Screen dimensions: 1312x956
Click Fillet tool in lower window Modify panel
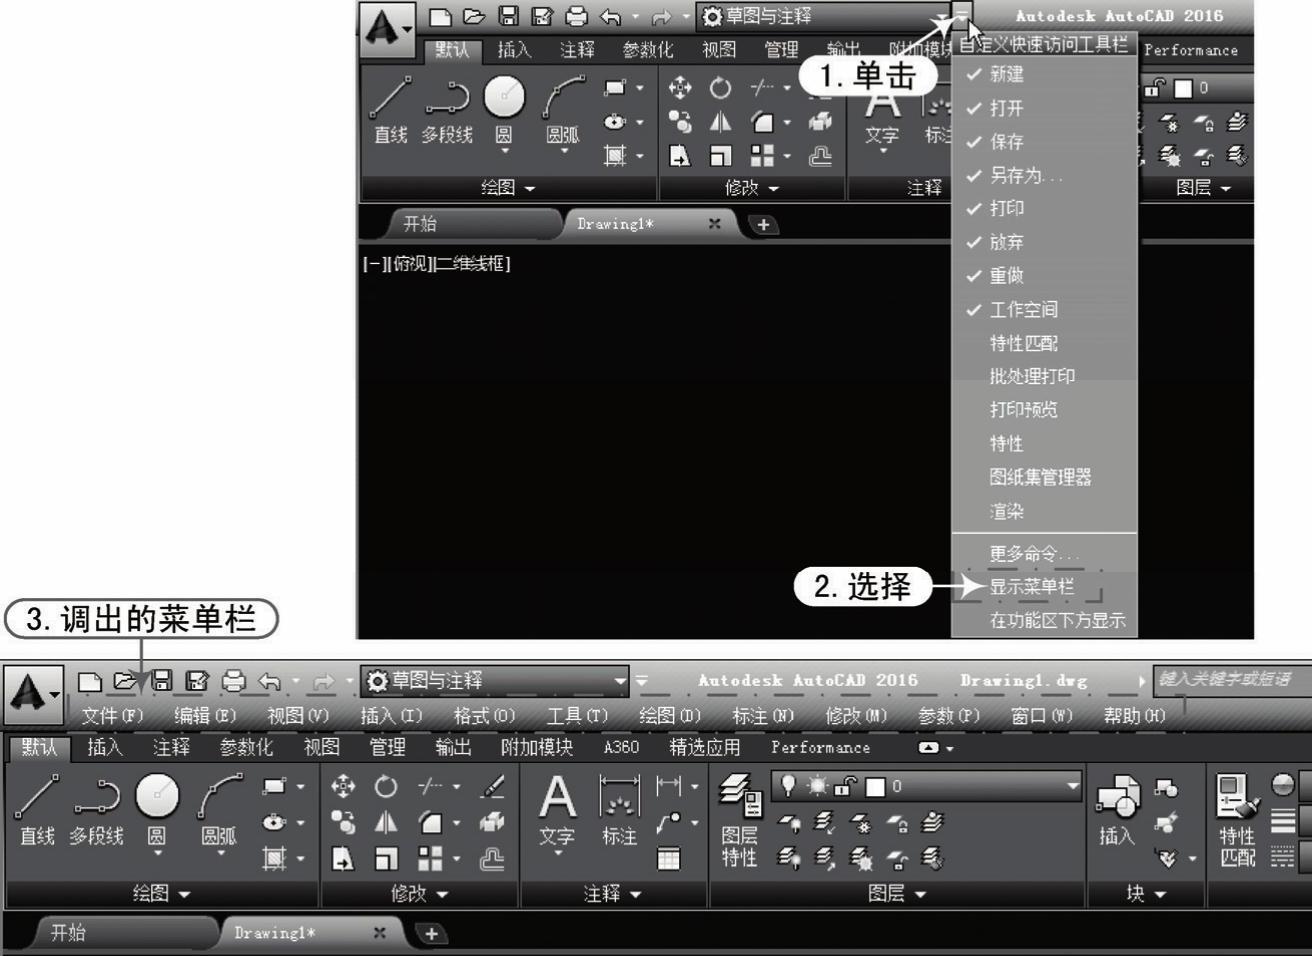431,822
